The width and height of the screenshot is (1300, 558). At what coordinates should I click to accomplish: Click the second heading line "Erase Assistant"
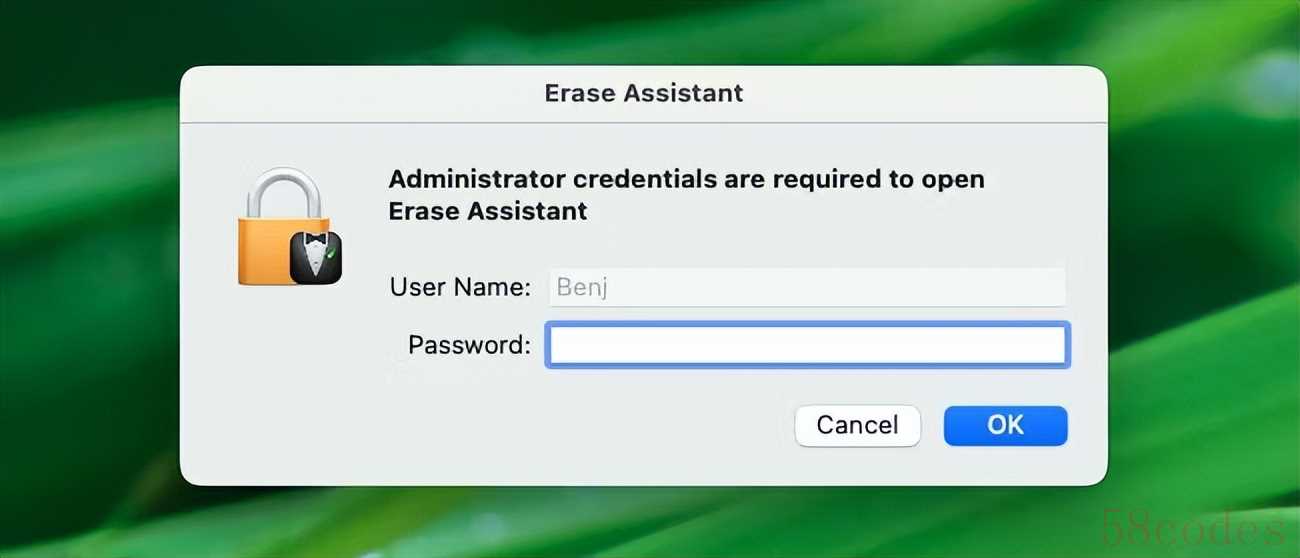coord(487,211)
